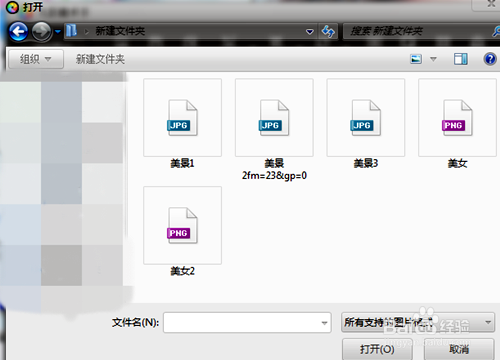Click the 打开(O) open button
The height and width of the screenshot is (360, 500).
pos(377,349)
